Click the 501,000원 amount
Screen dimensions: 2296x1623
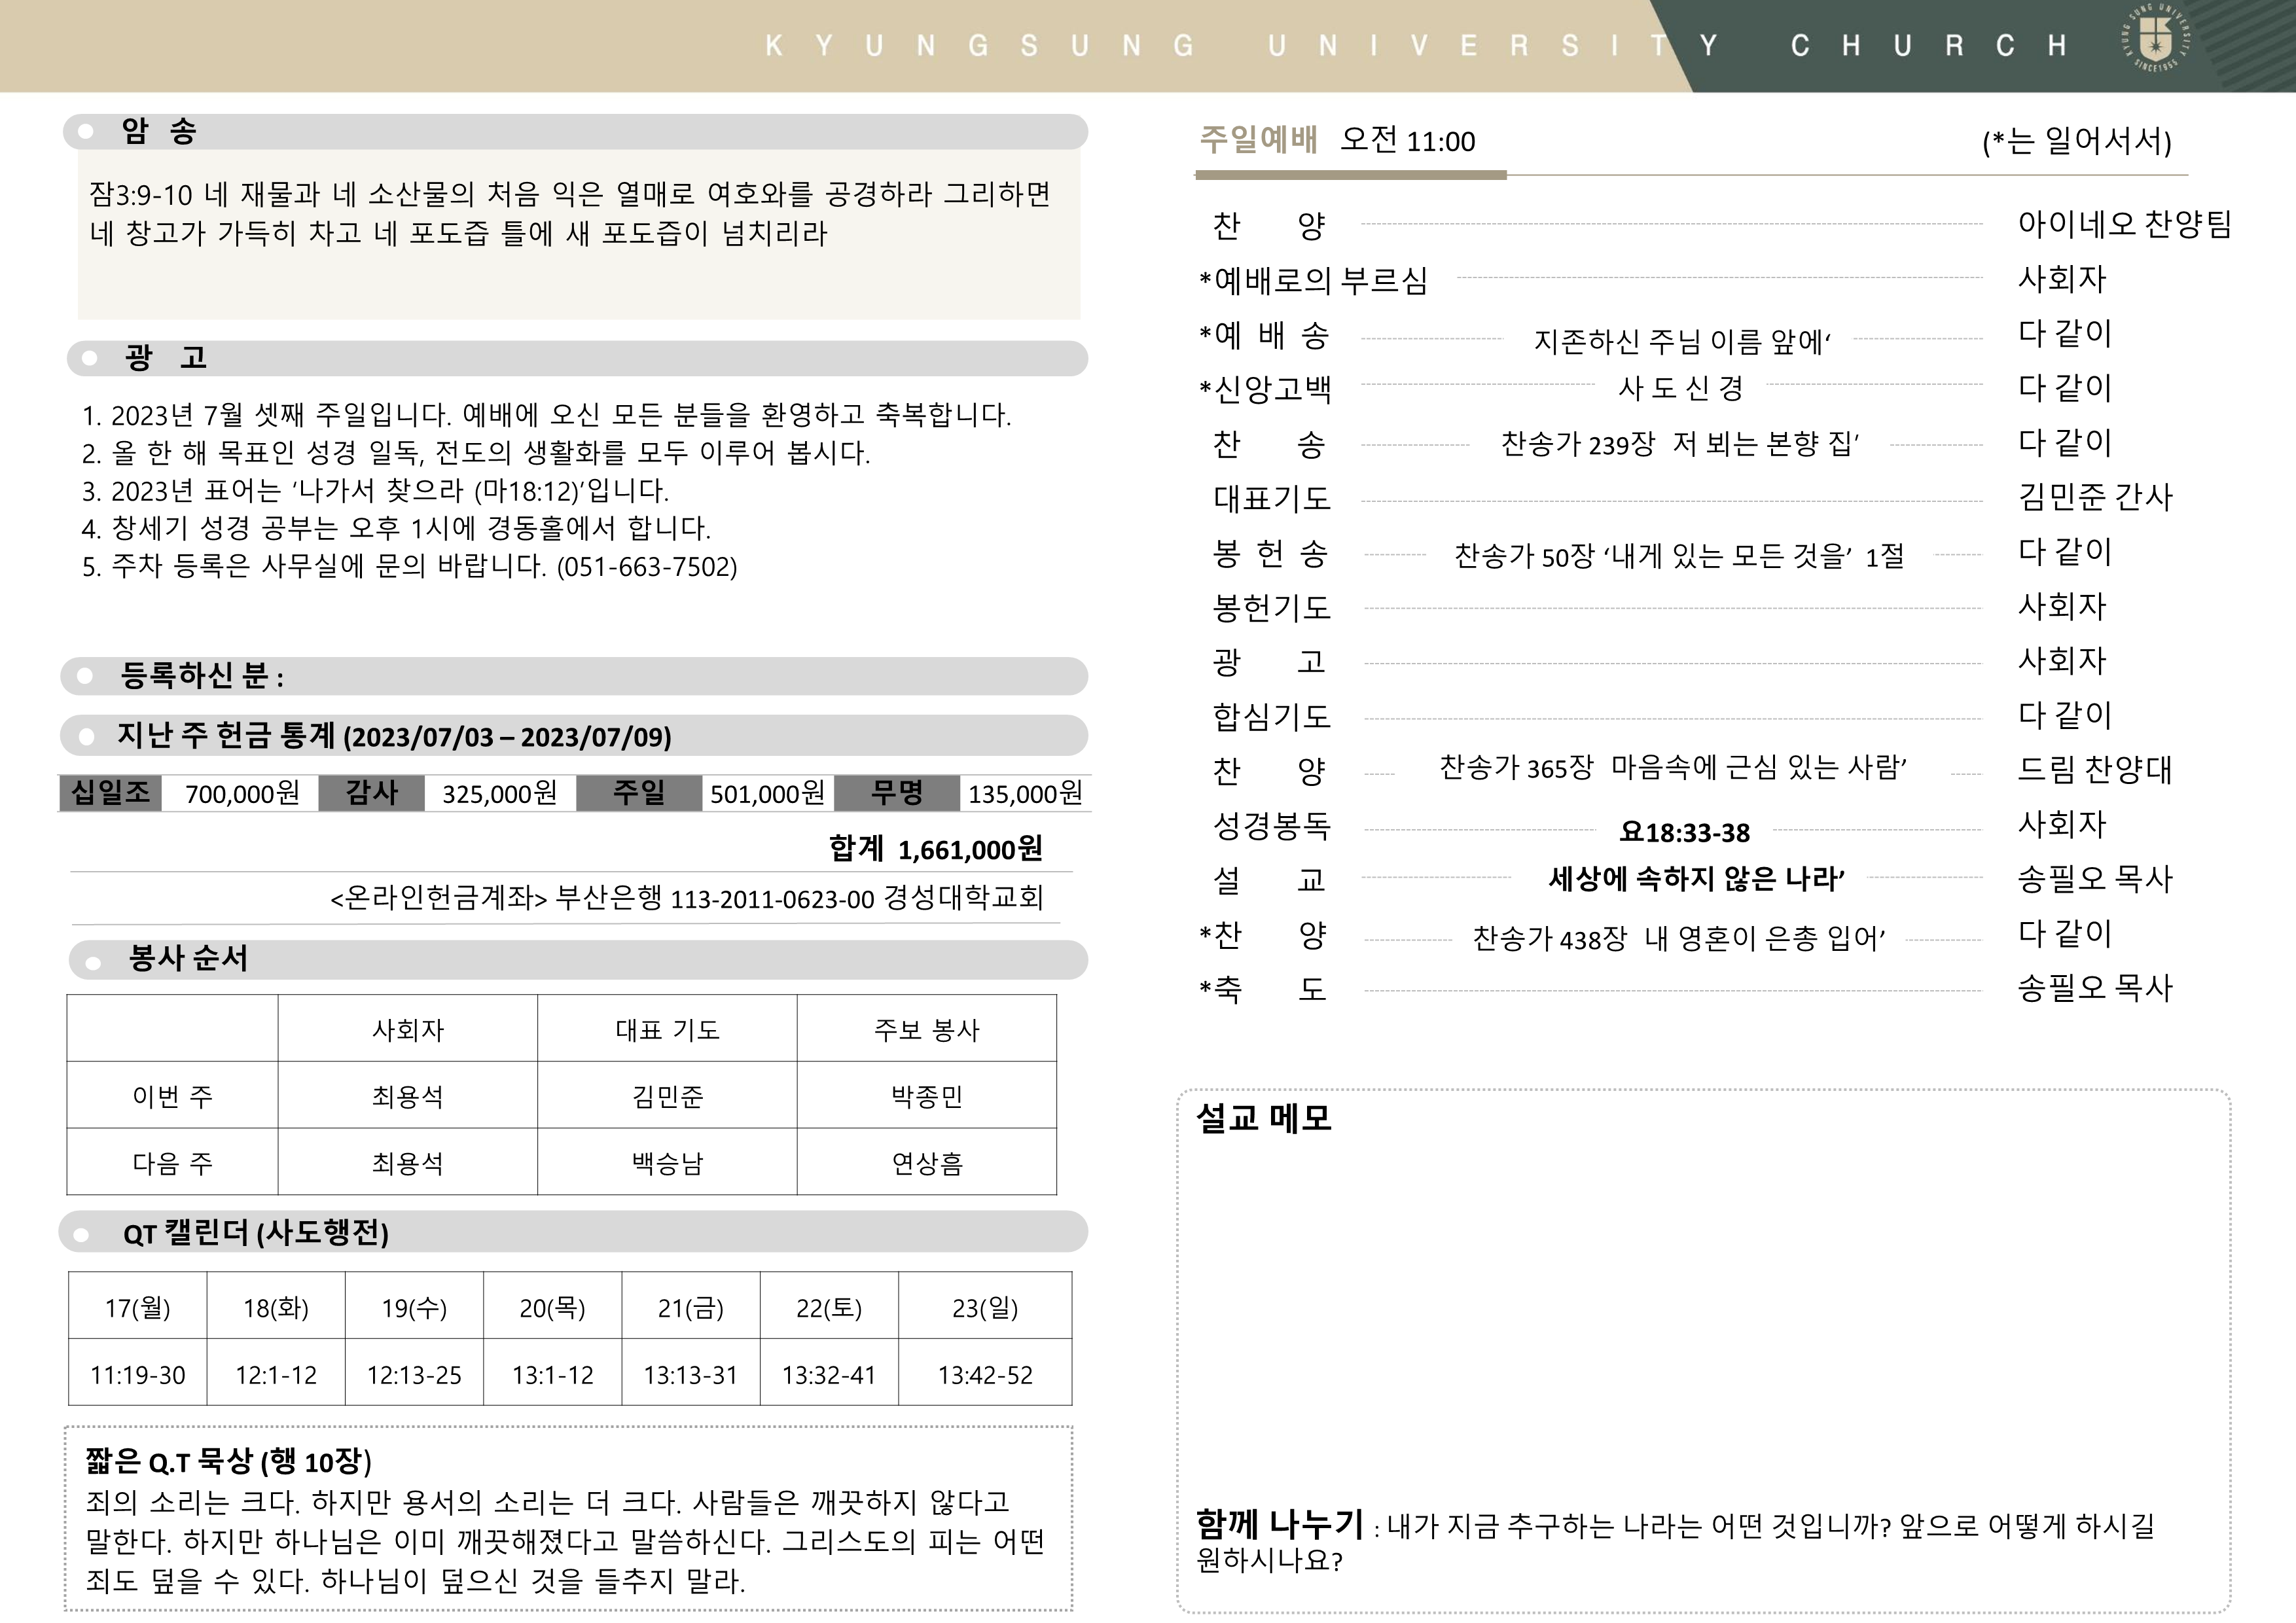pos(767,794)
